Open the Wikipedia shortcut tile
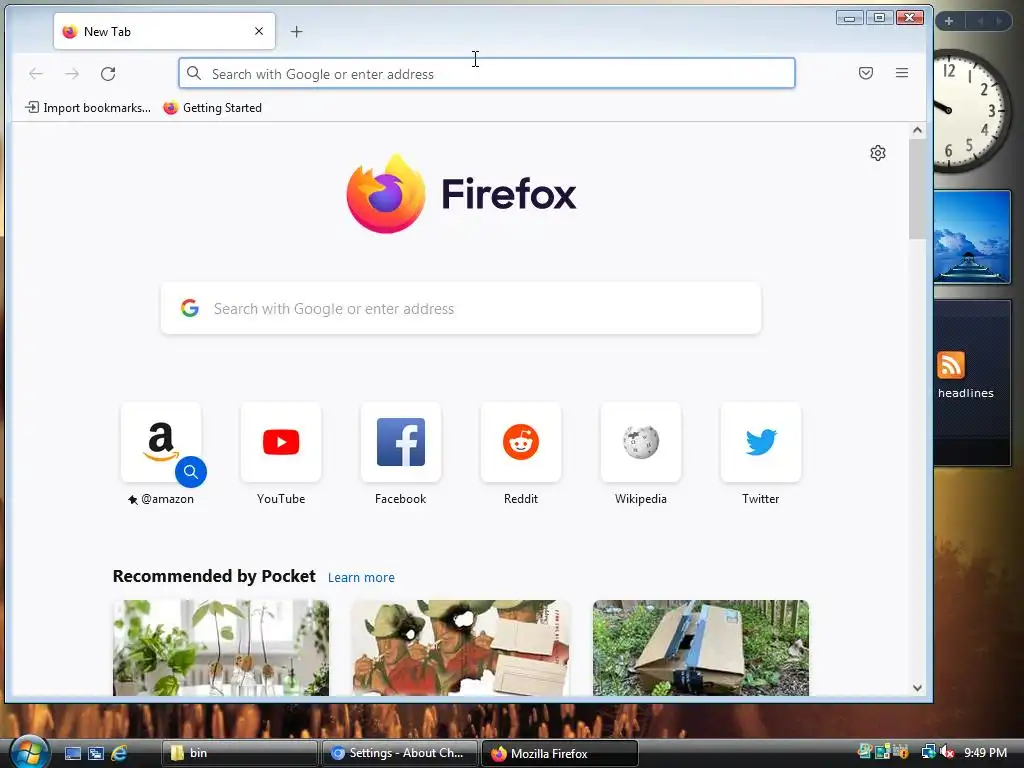Viewport: 1024px width, 768px height. coord(641,442)
